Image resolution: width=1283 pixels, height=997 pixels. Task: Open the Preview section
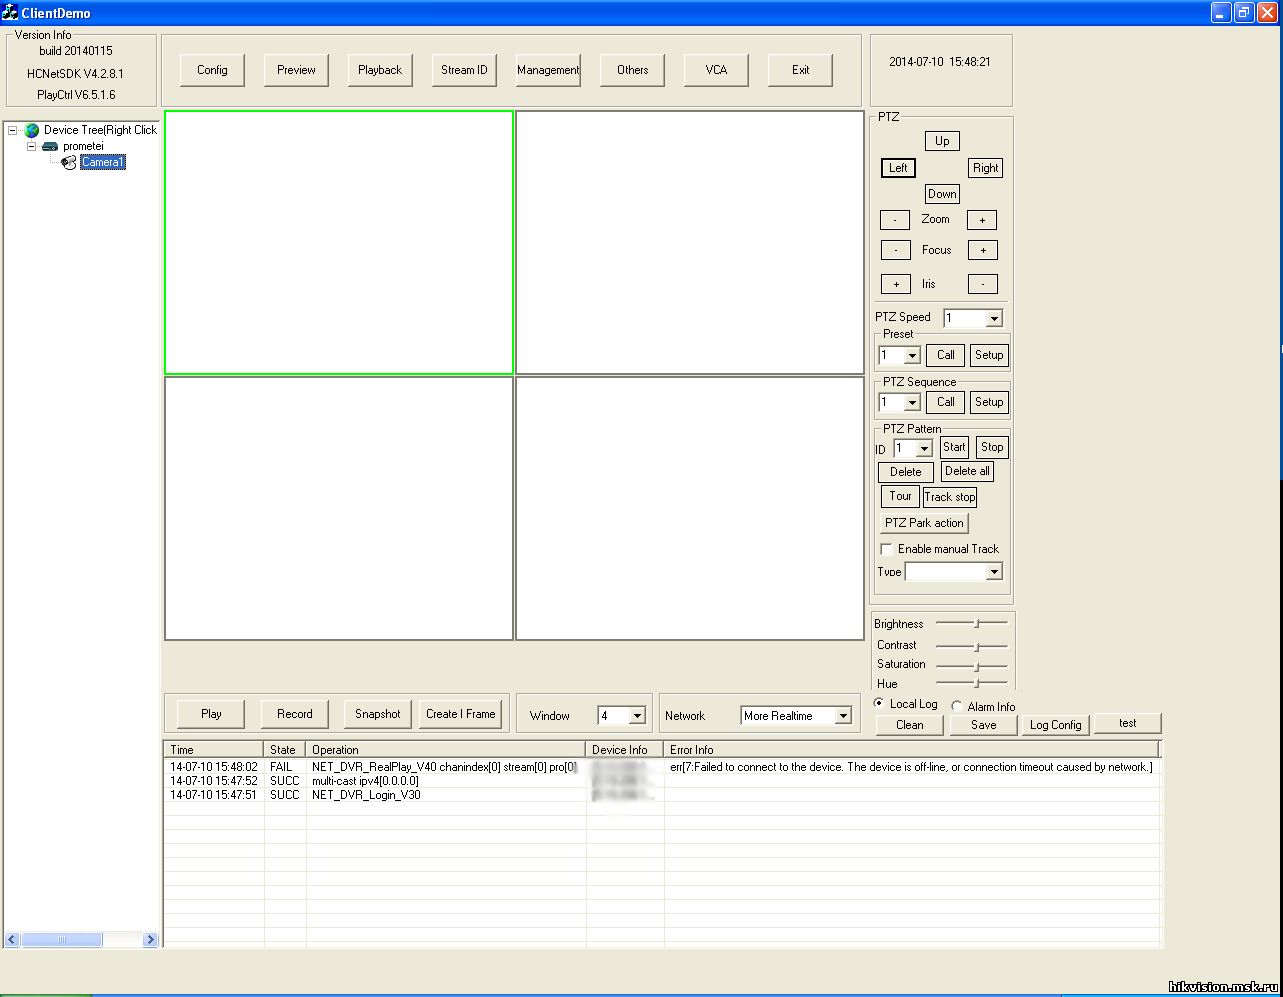(296, 70)
